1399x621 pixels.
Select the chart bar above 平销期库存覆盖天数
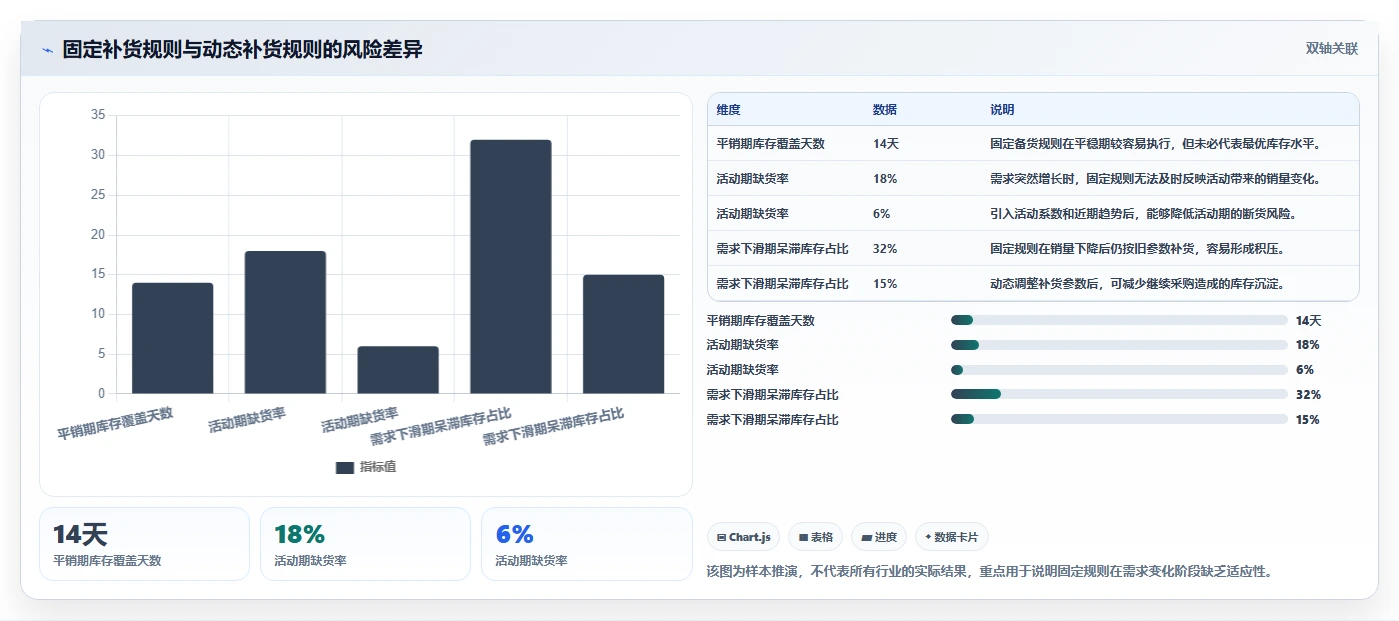coord(173,338)
